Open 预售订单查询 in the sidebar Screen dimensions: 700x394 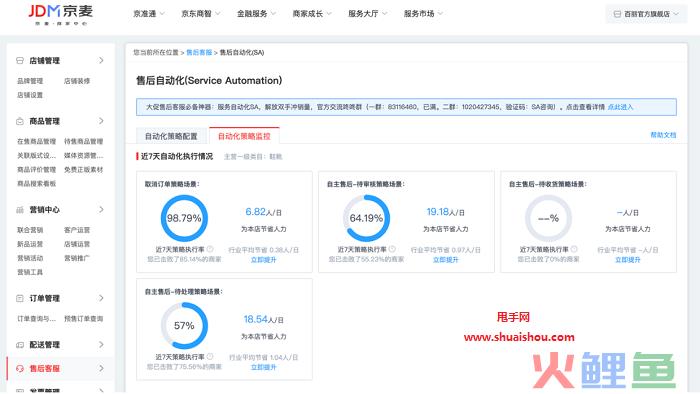[83, 319]
